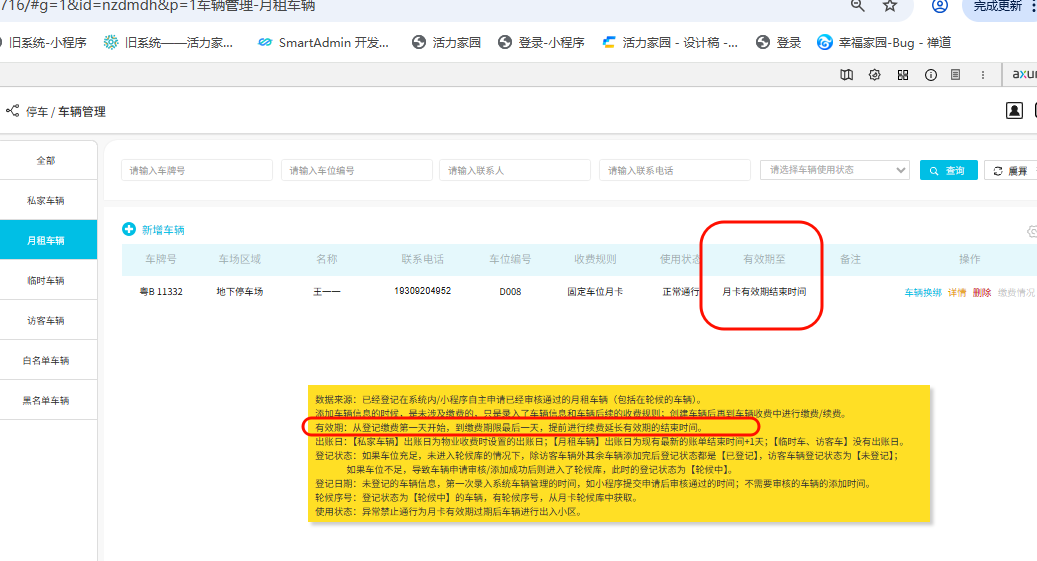Select the 访客车辆 category tab
Viewport: 1037px width, 561px height.
(x=46, y=320)
